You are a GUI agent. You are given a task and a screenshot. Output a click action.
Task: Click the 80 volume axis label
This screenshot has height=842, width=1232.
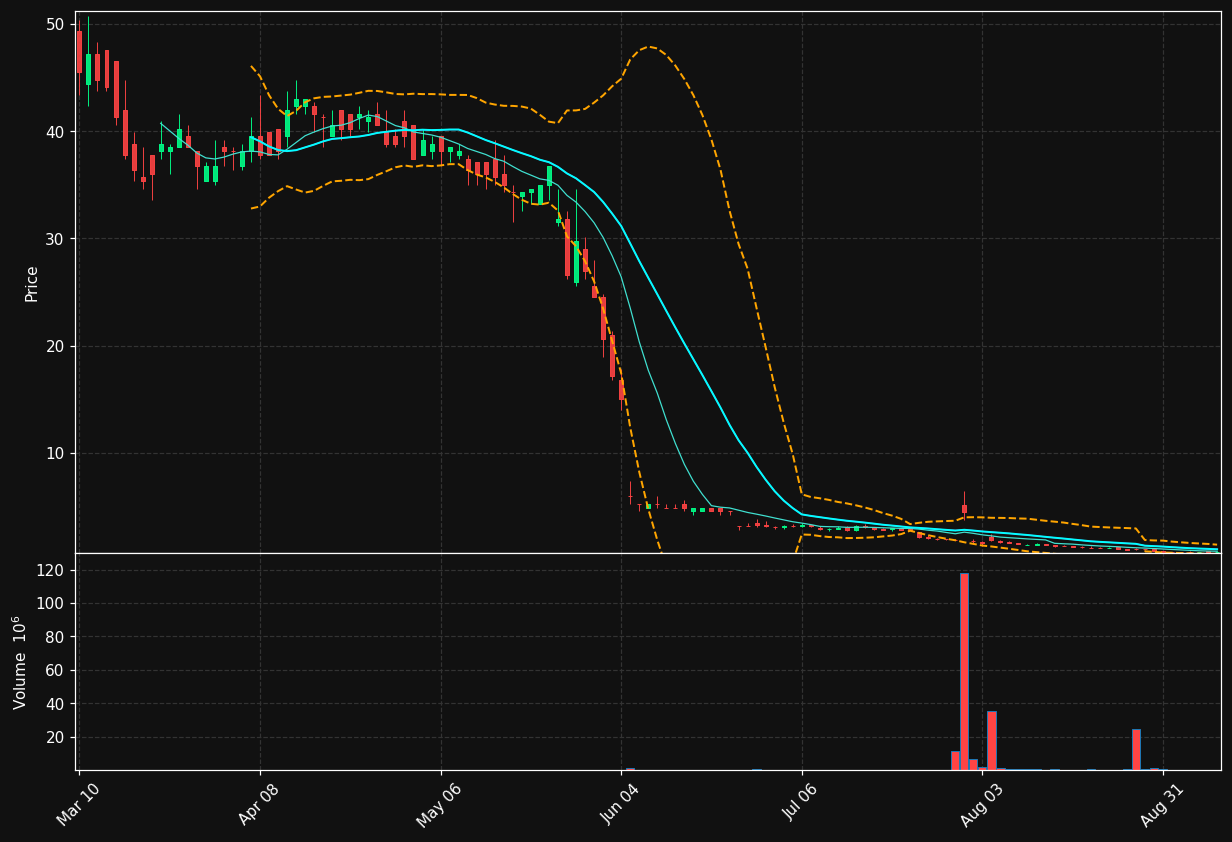pyautogui.click(x=55, y=637)
